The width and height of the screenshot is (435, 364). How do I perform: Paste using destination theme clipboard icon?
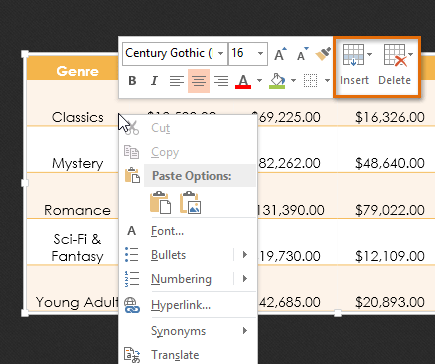[x=160, y=202]
